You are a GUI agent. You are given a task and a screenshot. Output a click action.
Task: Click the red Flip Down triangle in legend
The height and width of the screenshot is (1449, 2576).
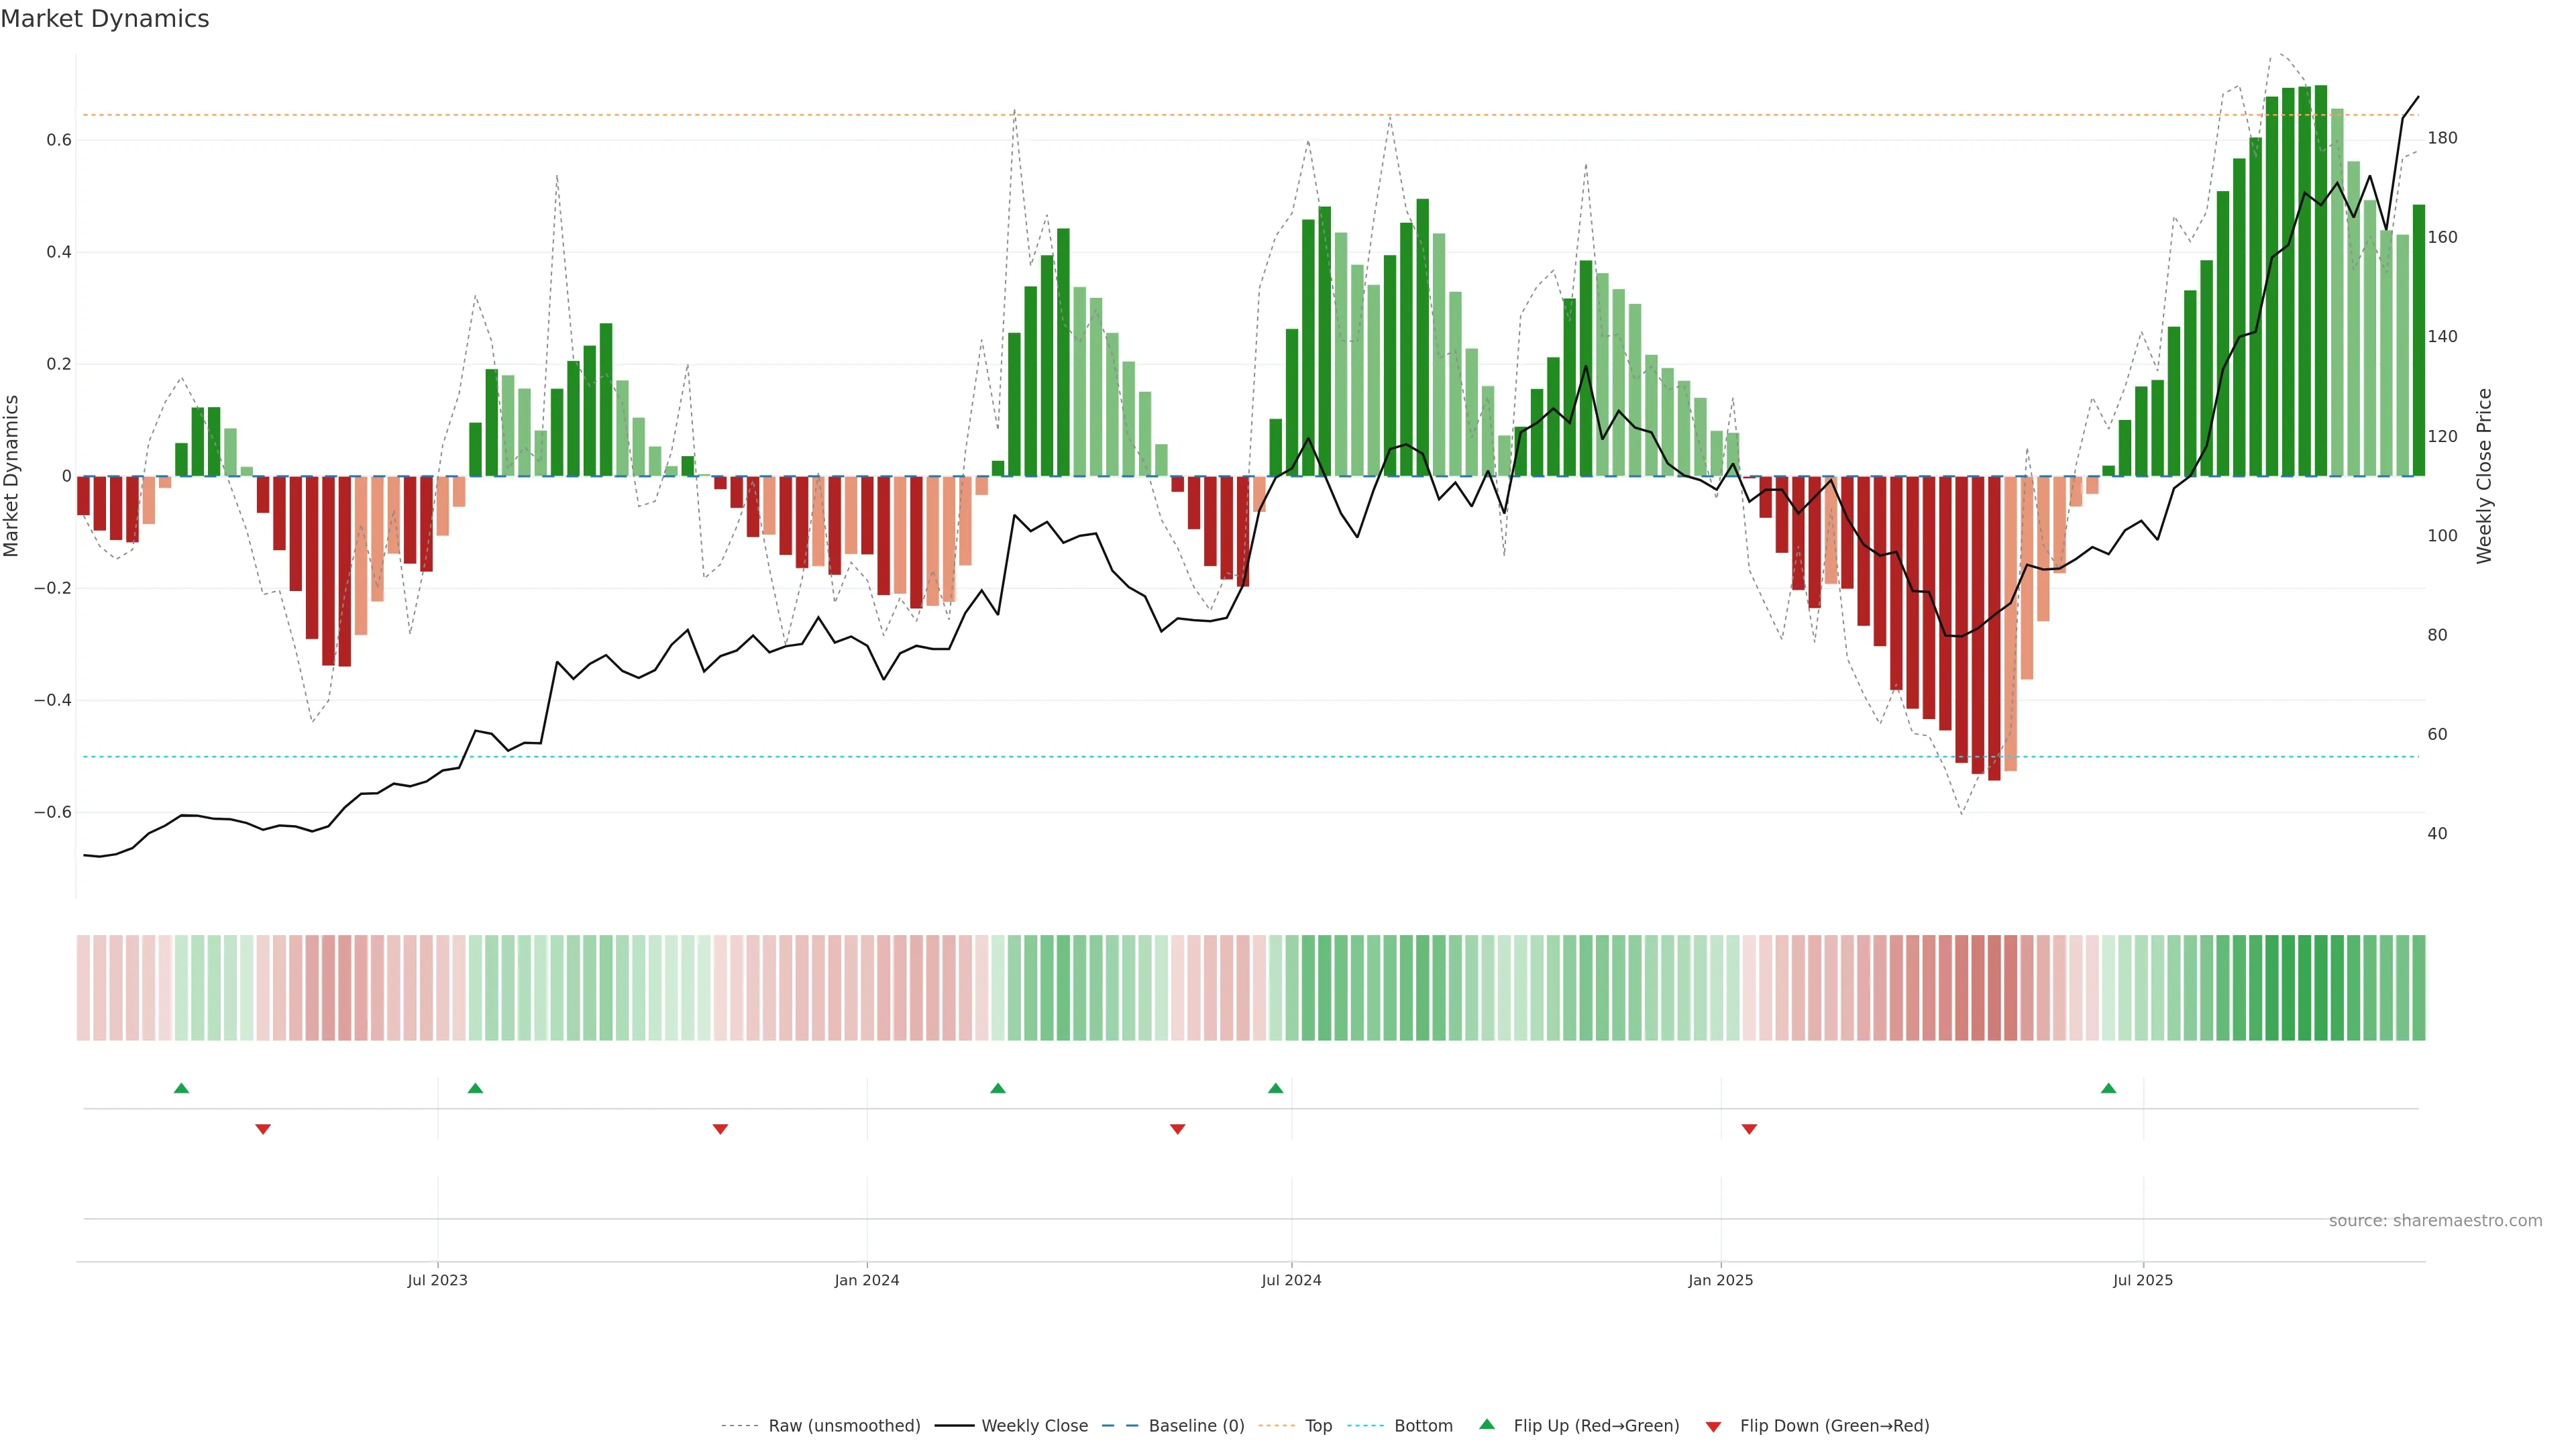pyautogui.click(x=1713, y=1427)
